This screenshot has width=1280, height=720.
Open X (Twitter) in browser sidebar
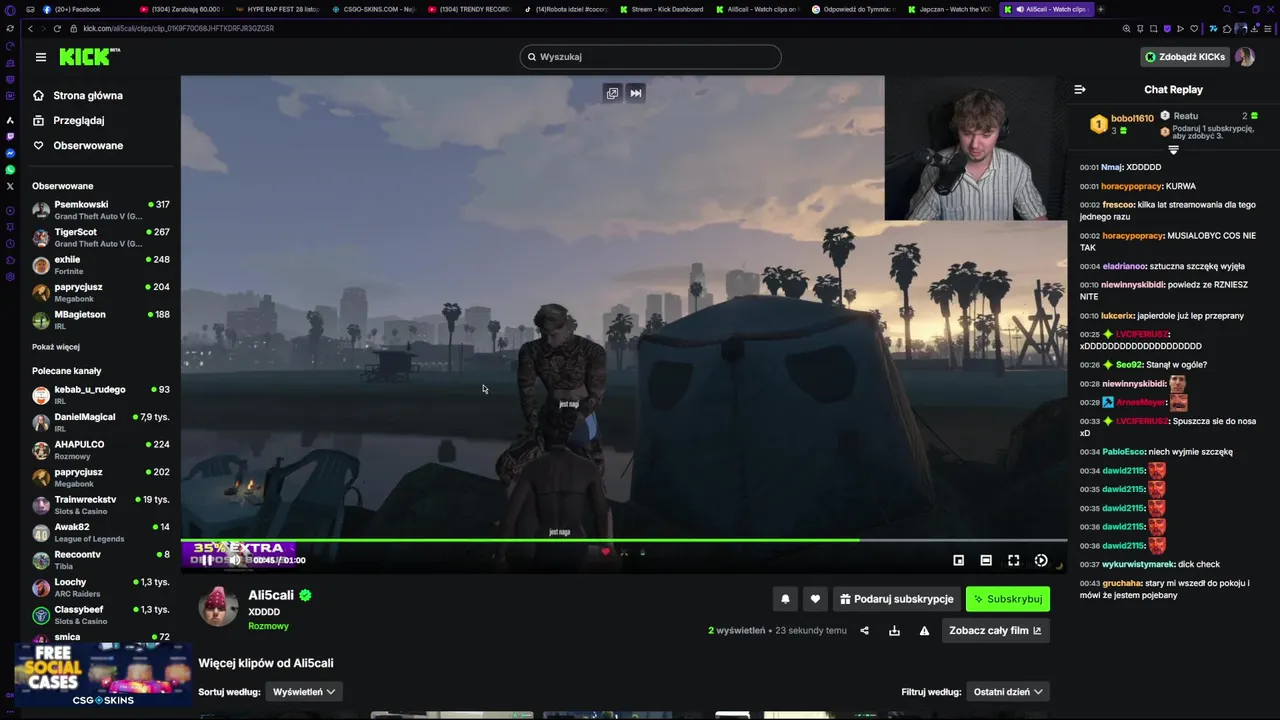point(10,186)
